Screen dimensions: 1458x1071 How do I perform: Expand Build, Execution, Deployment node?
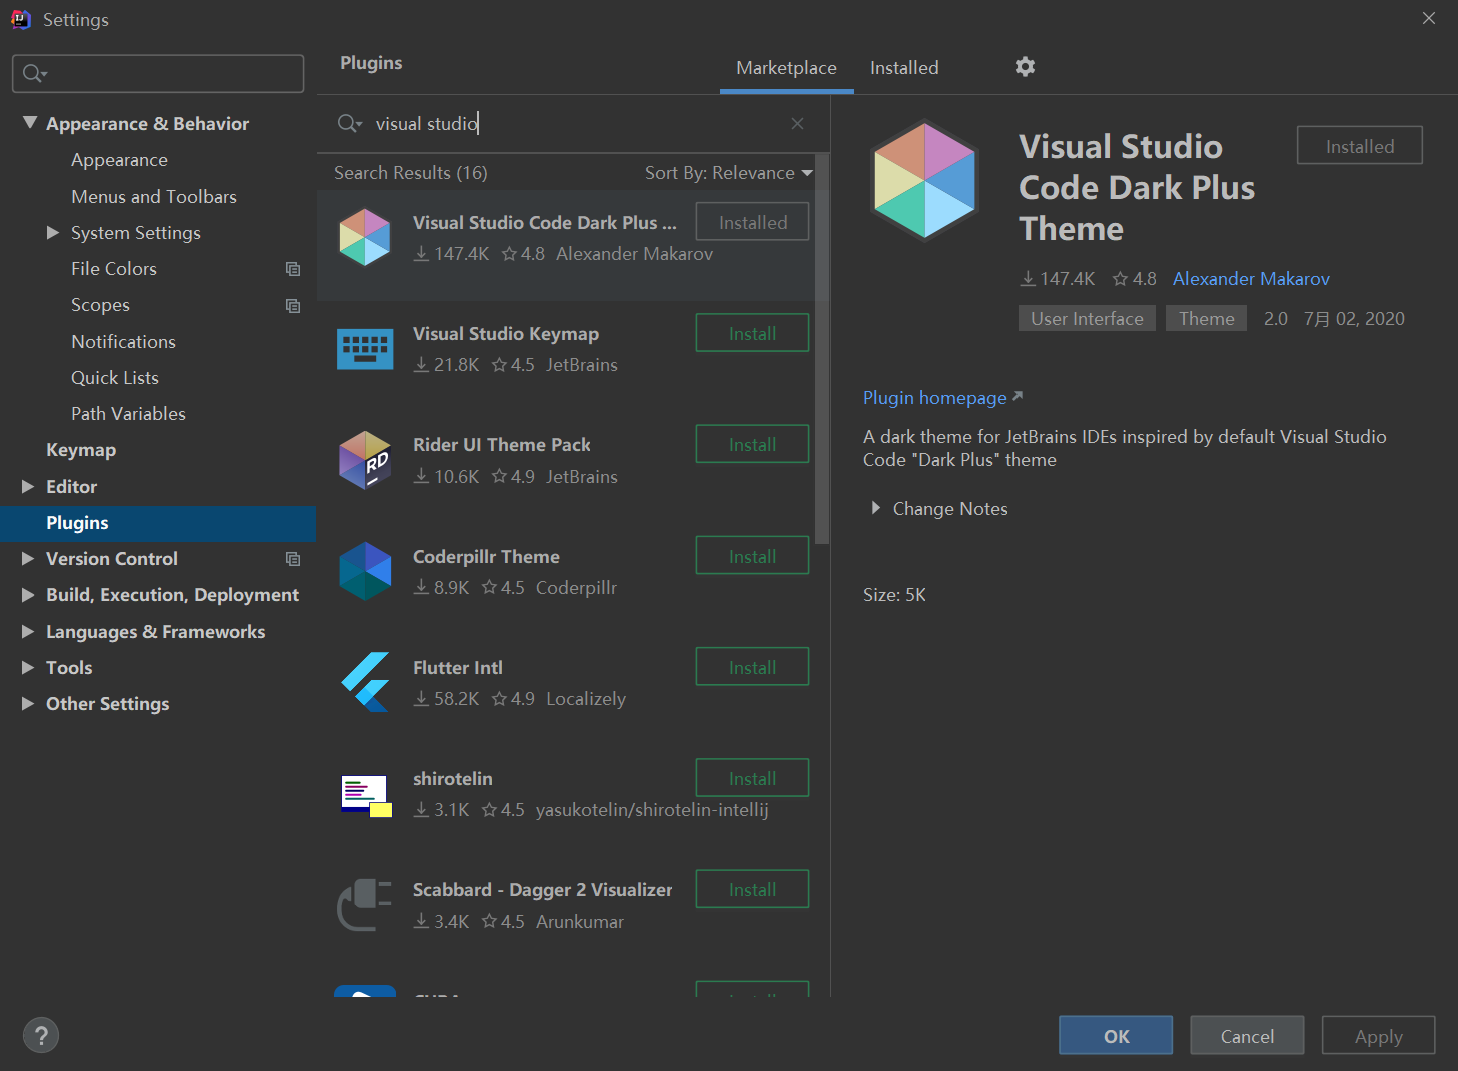click(28, 594)
